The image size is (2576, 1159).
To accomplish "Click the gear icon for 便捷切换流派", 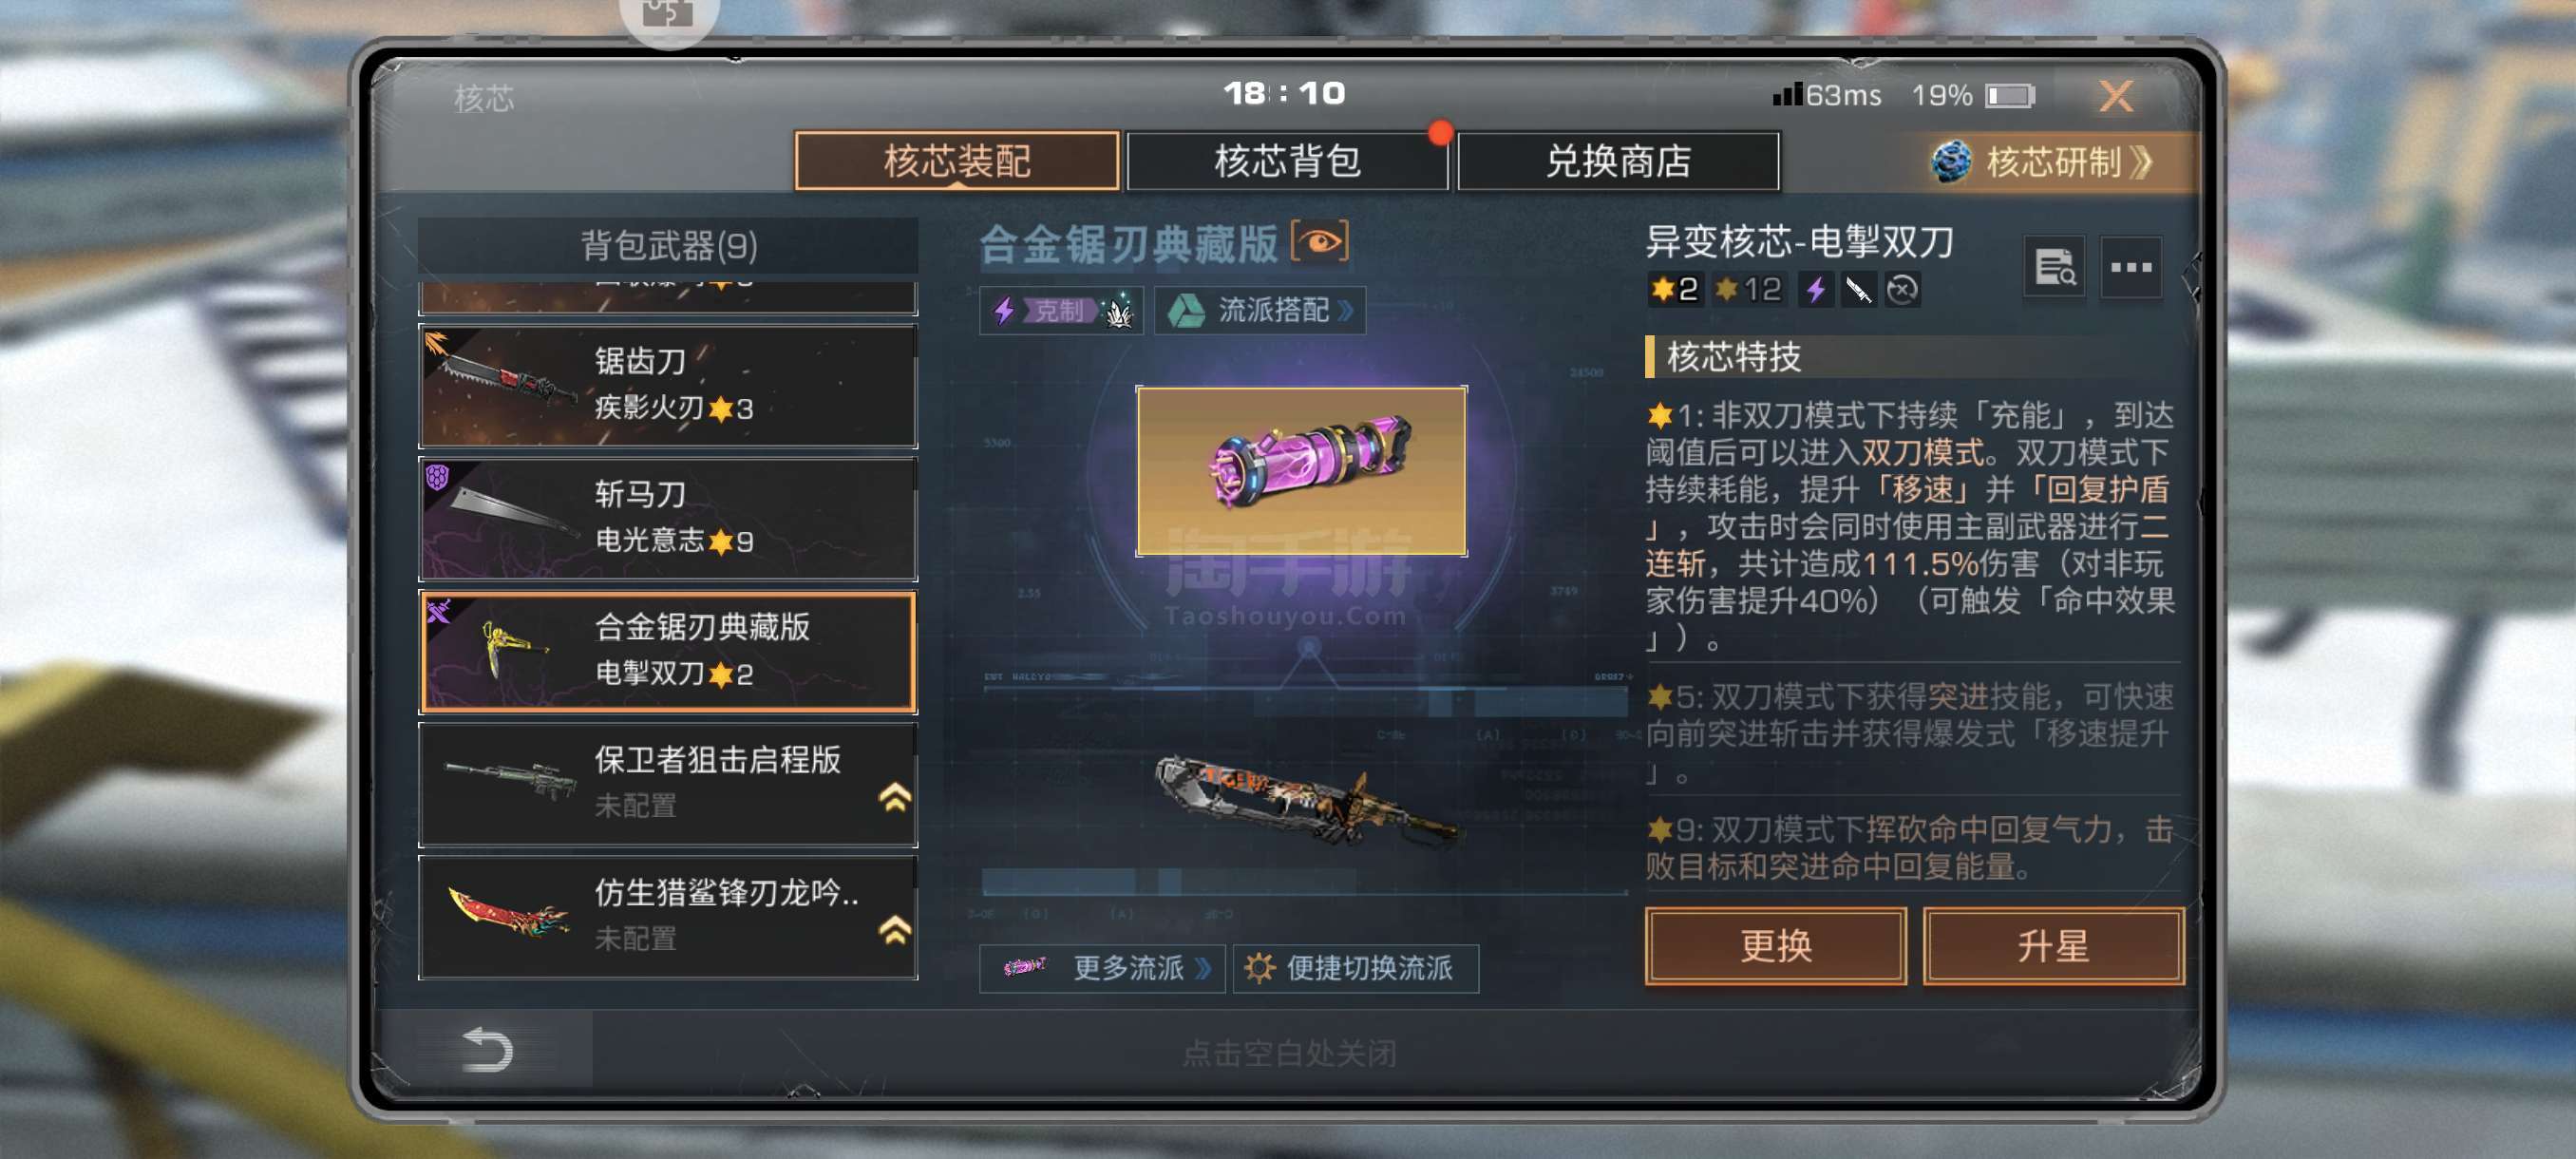I will 1259,967.
